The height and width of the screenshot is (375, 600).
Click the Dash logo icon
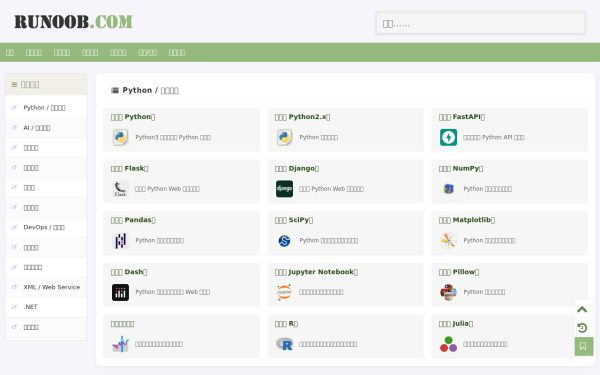tap(120, 292)
